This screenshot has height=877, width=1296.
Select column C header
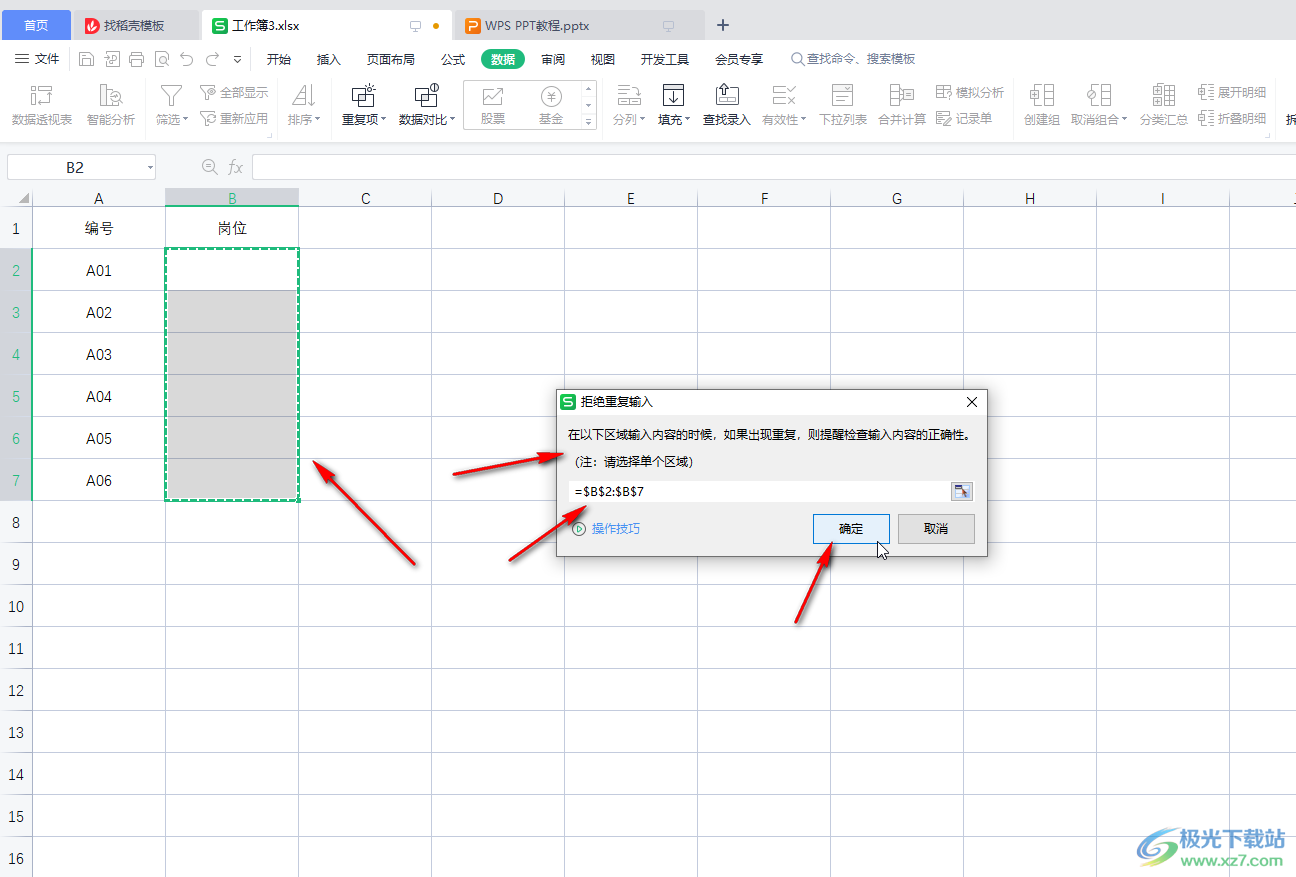365,198
